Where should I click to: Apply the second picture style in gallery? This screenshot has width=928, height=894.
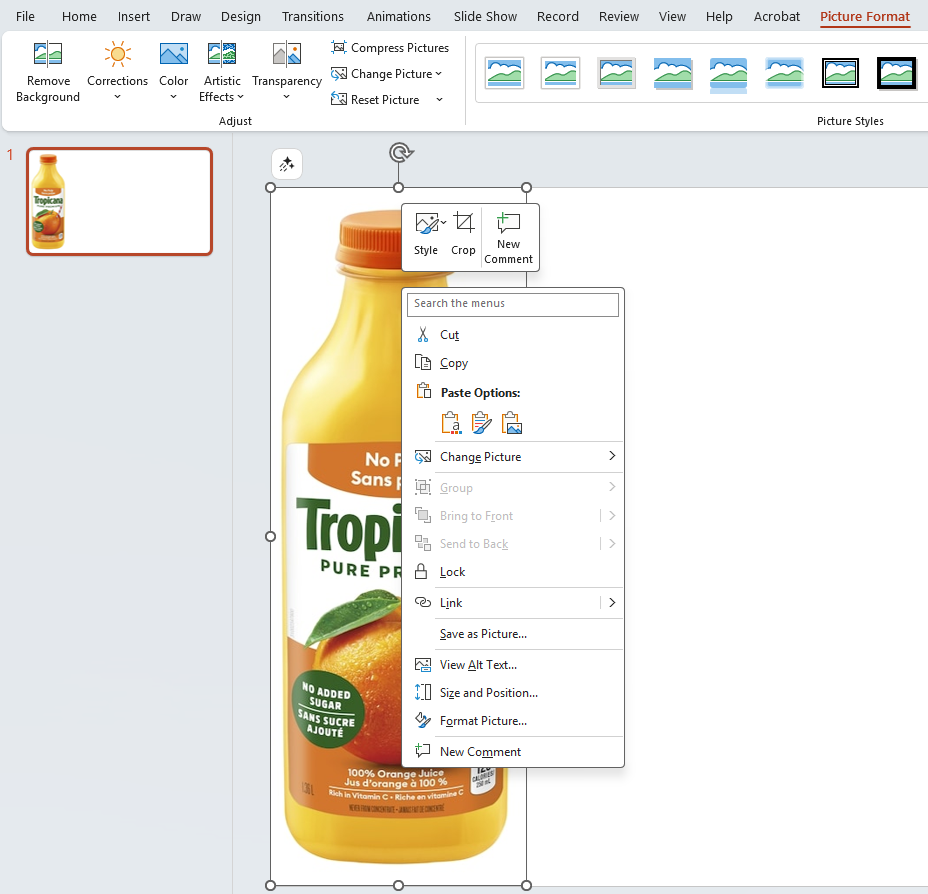pos(560,73)
